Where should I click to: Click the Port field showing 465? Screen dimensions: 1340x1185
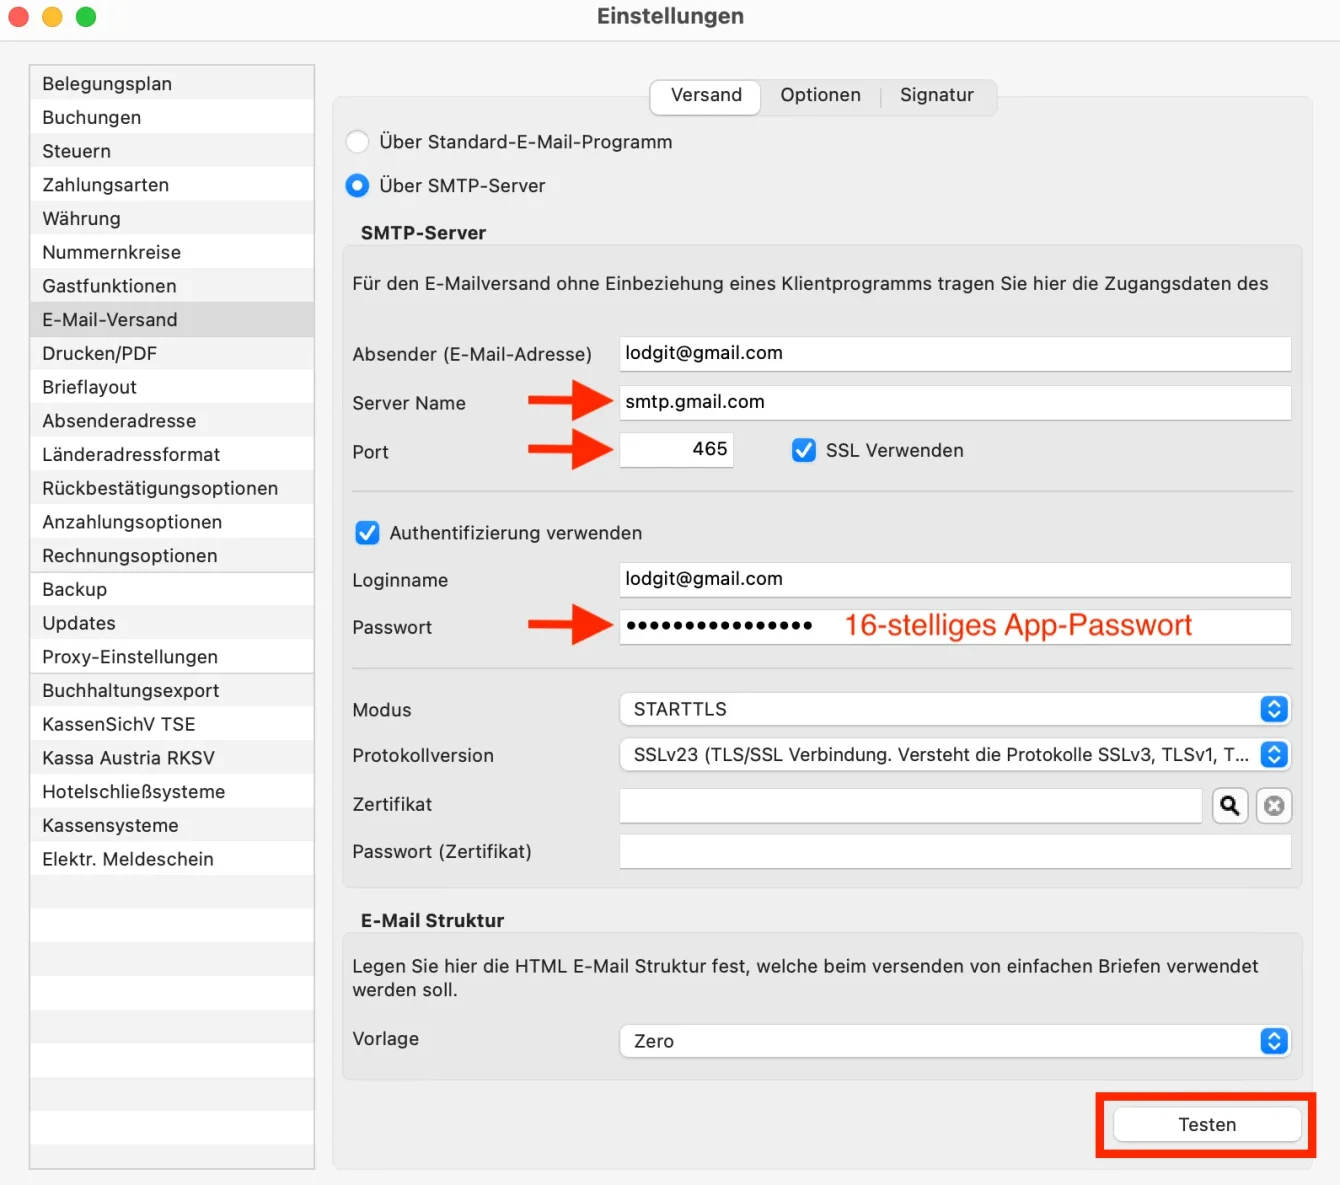coord(676,450)
